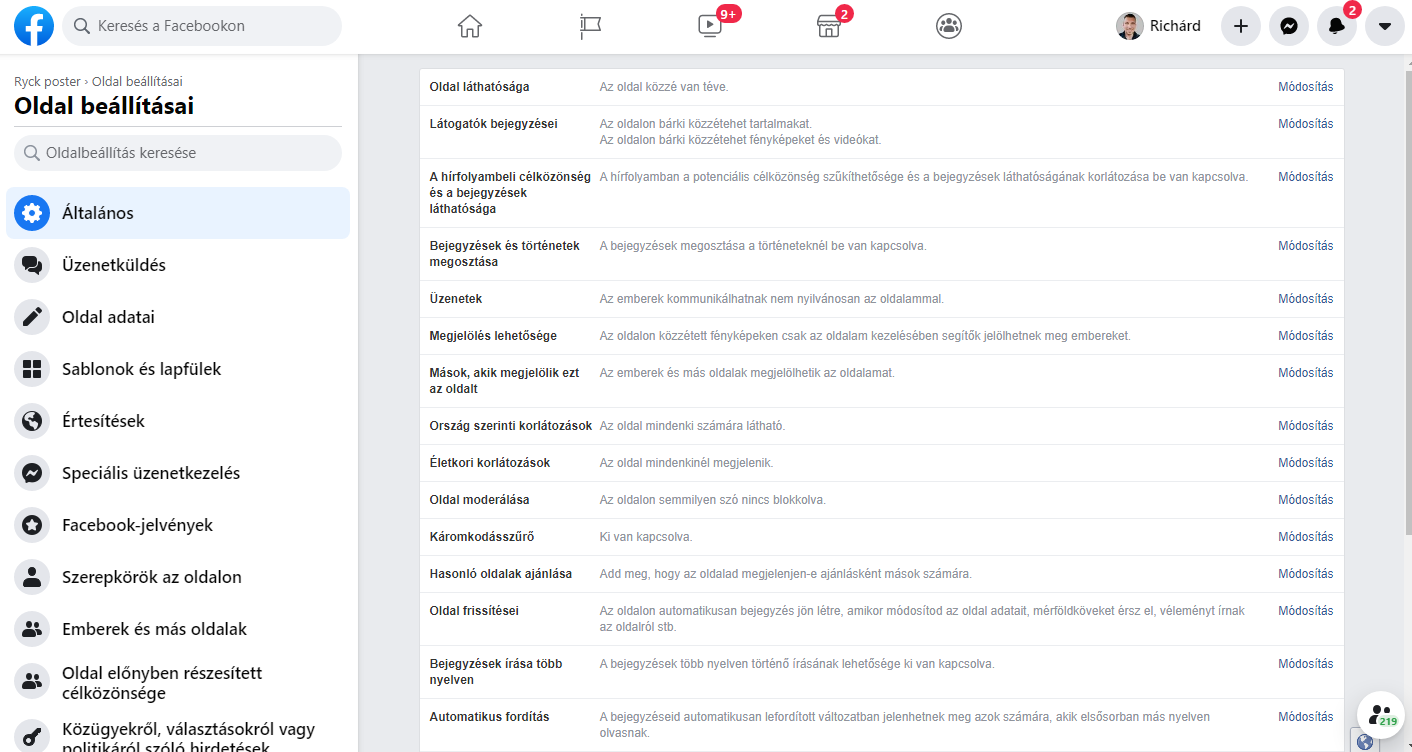Click the Create plus button
Screen dimensions: 1412x752
tap(1241, 26)
